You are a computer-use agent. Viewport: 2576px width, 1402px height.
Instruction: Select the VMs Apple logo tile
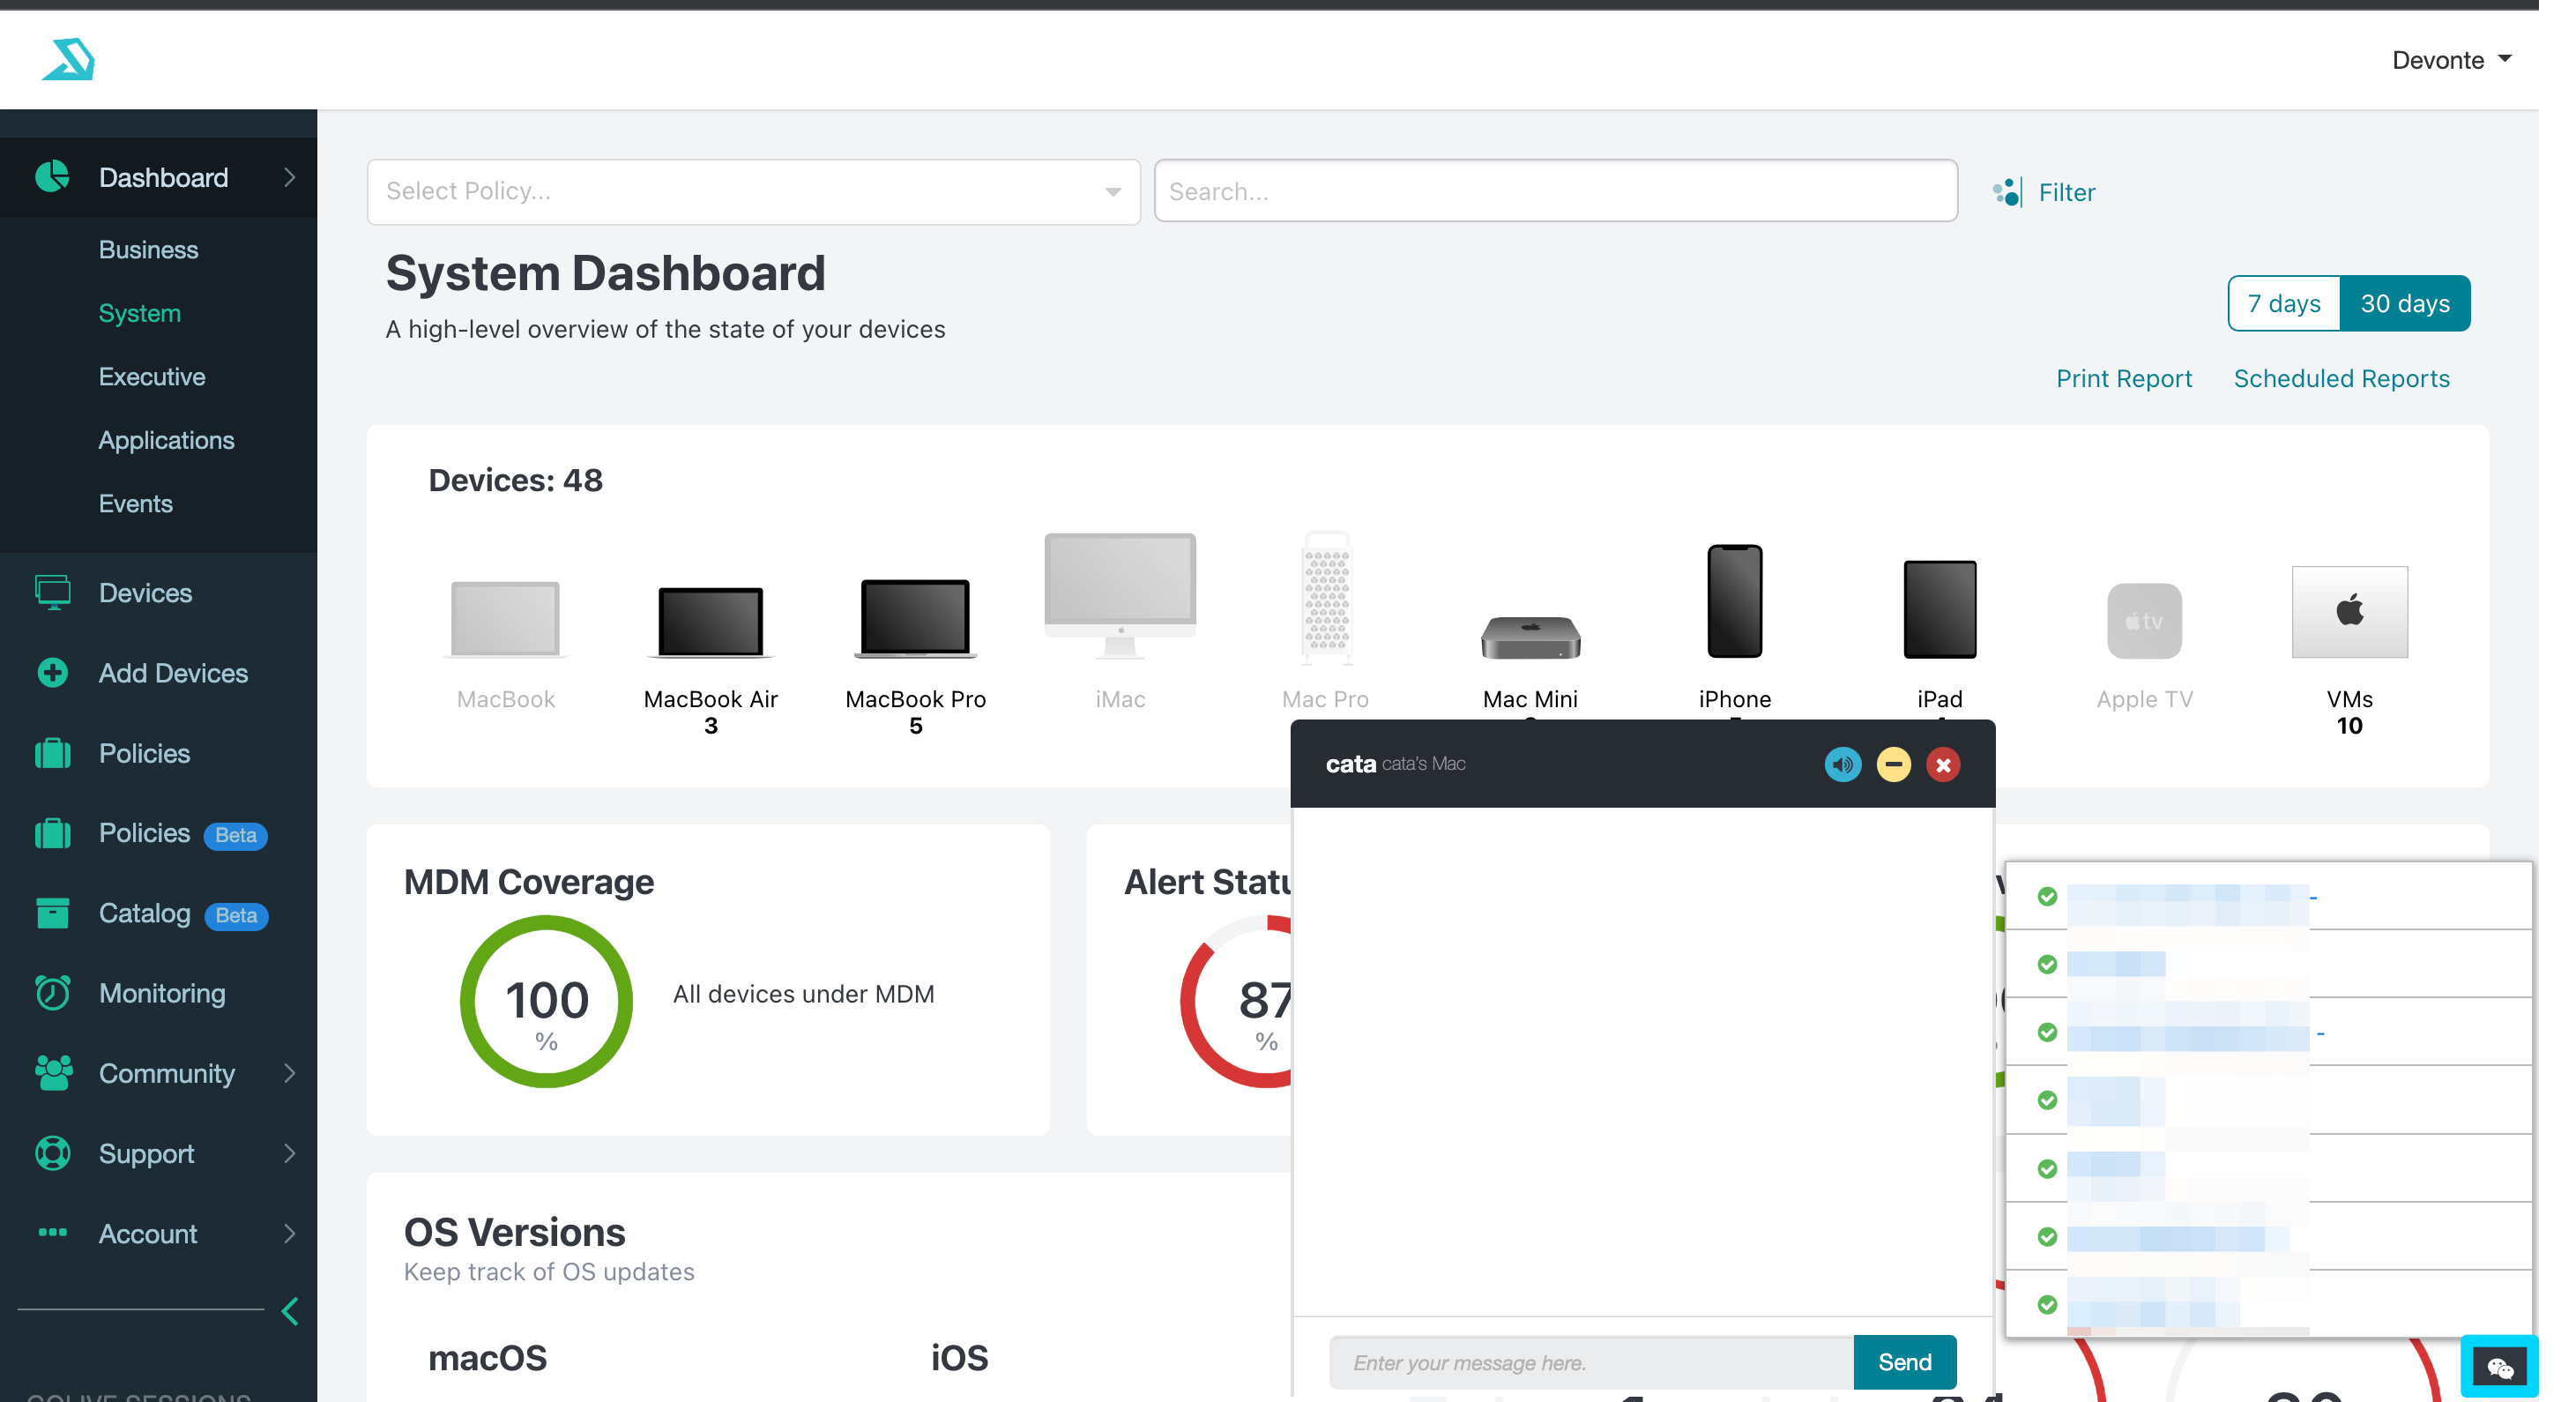[x=2349, y=611]
